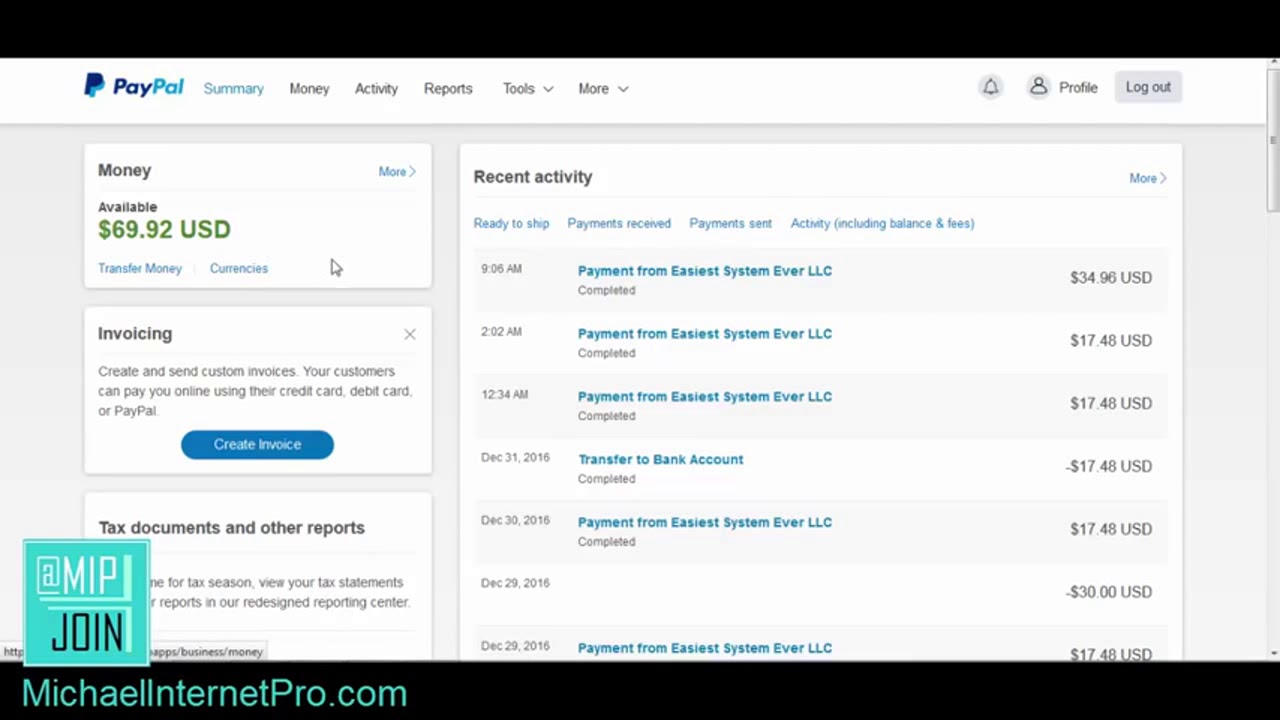This screenshot has width=1280, height=720.
Task: Click the Tax documents and other reports heading
Action: tap(232, 527)
